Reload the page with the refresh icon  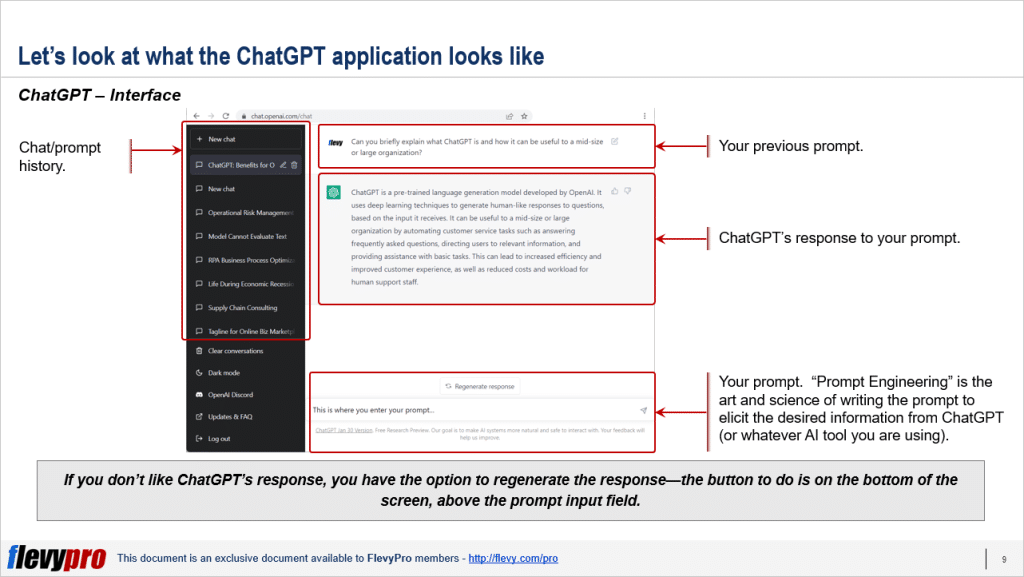(226, 116)
